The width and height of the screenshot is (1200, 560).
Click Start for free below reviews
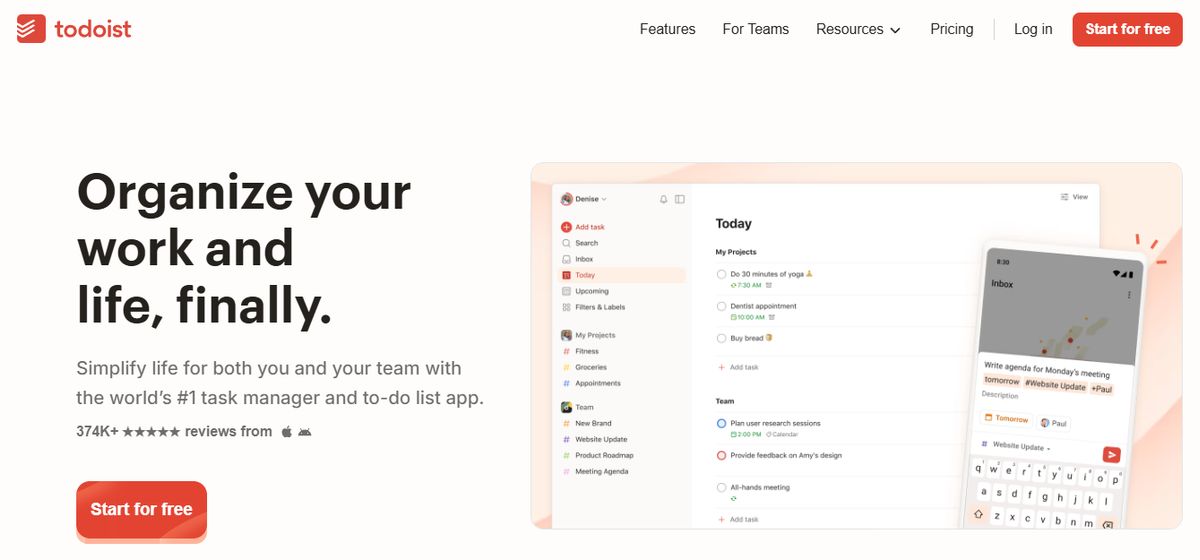coord(141,510)
